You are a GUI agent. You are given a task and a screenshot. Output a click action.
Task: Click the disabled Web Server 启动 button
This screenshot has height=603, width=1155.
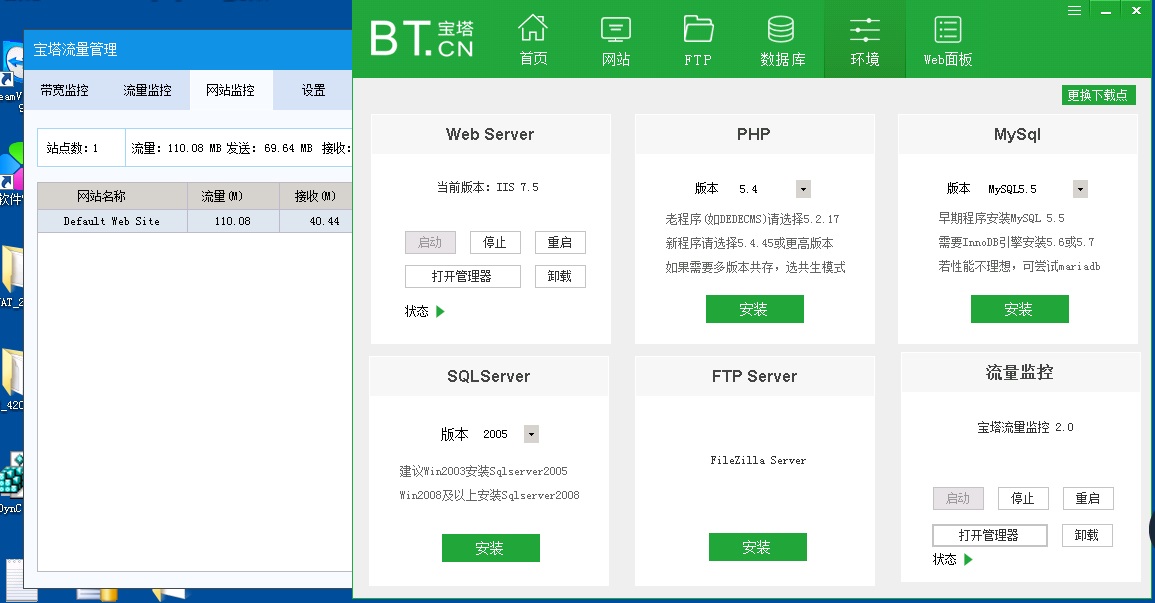[430, 242]
